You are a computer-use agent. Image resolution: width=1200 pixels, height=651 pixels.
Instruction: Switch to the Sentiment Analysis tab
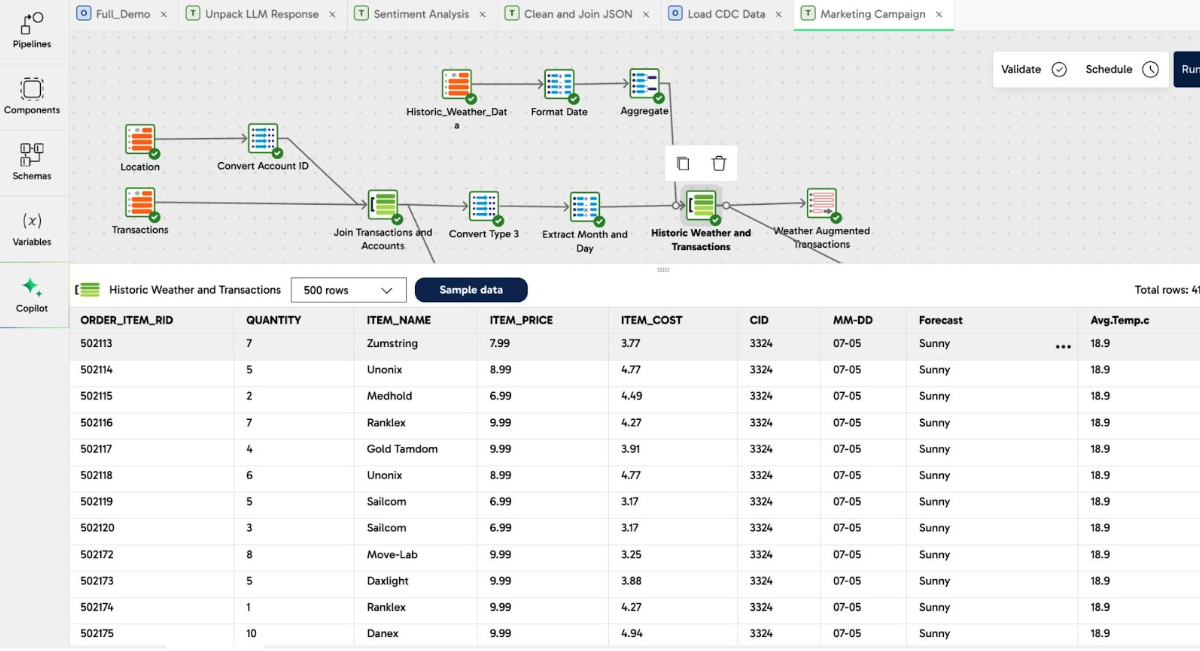pyautogui.click(x=420, y=14)
